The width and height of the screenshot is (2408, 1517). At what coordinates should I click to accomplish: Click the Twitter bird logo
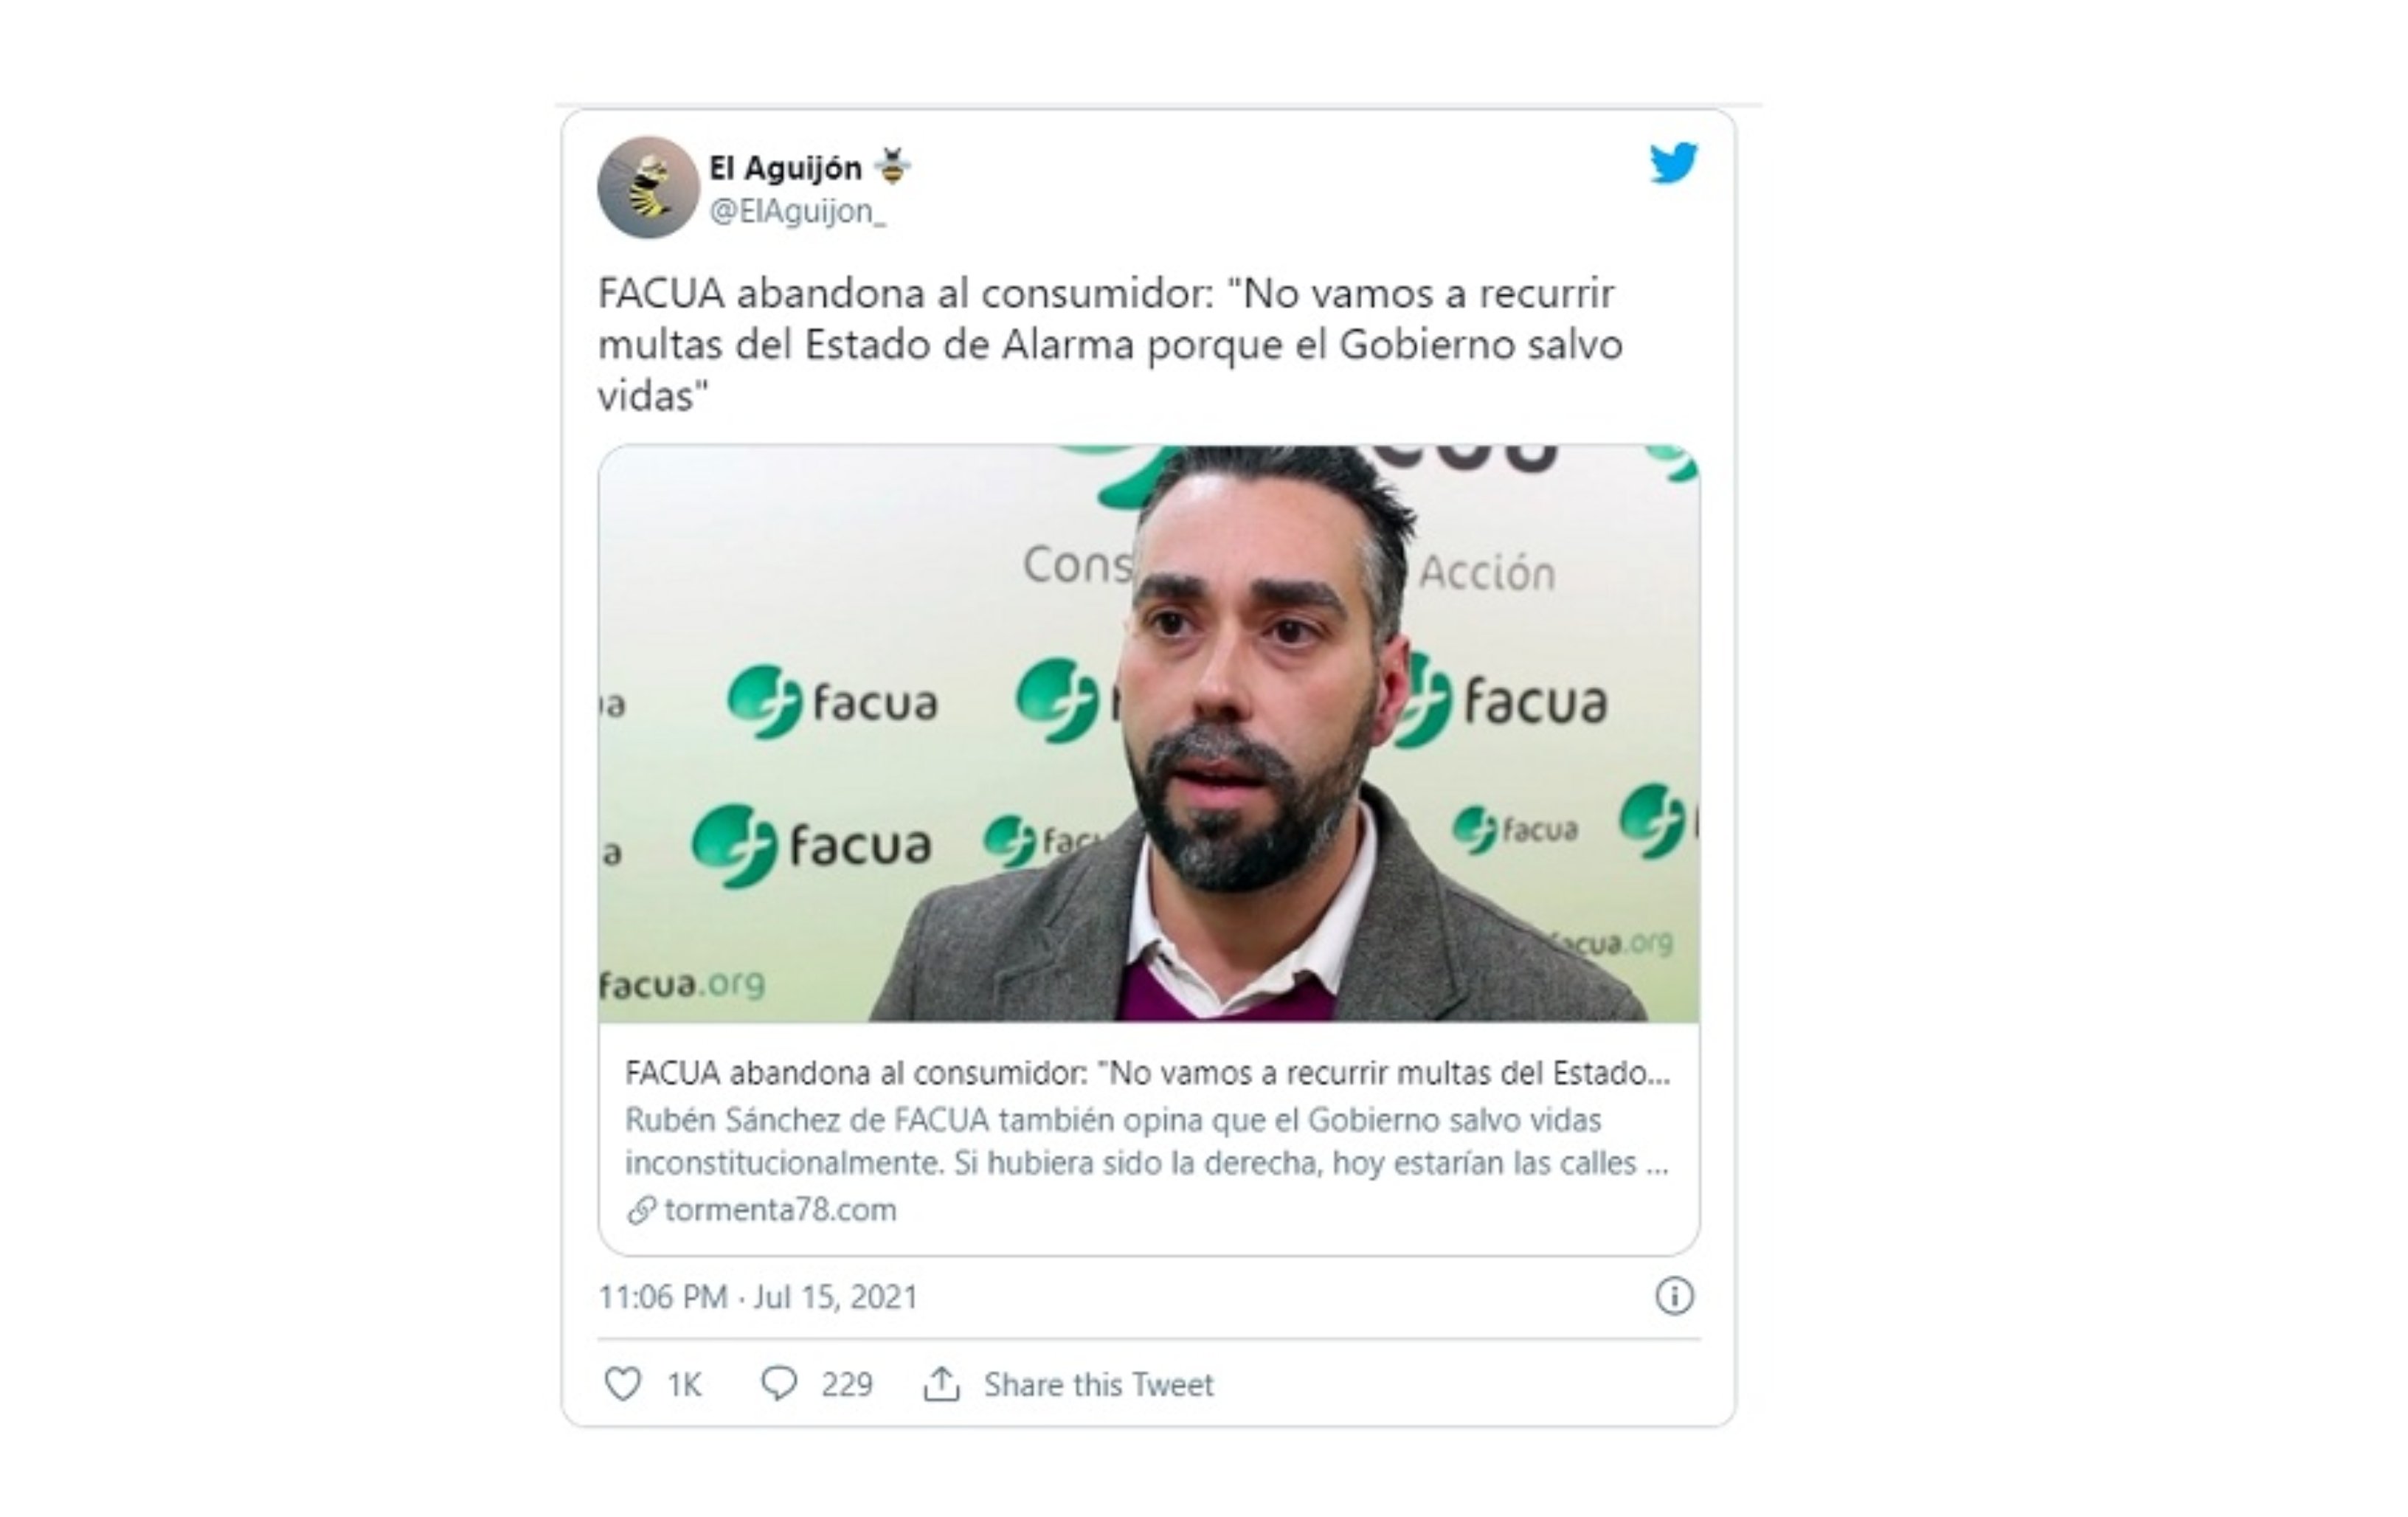(x=1673, y=163)
